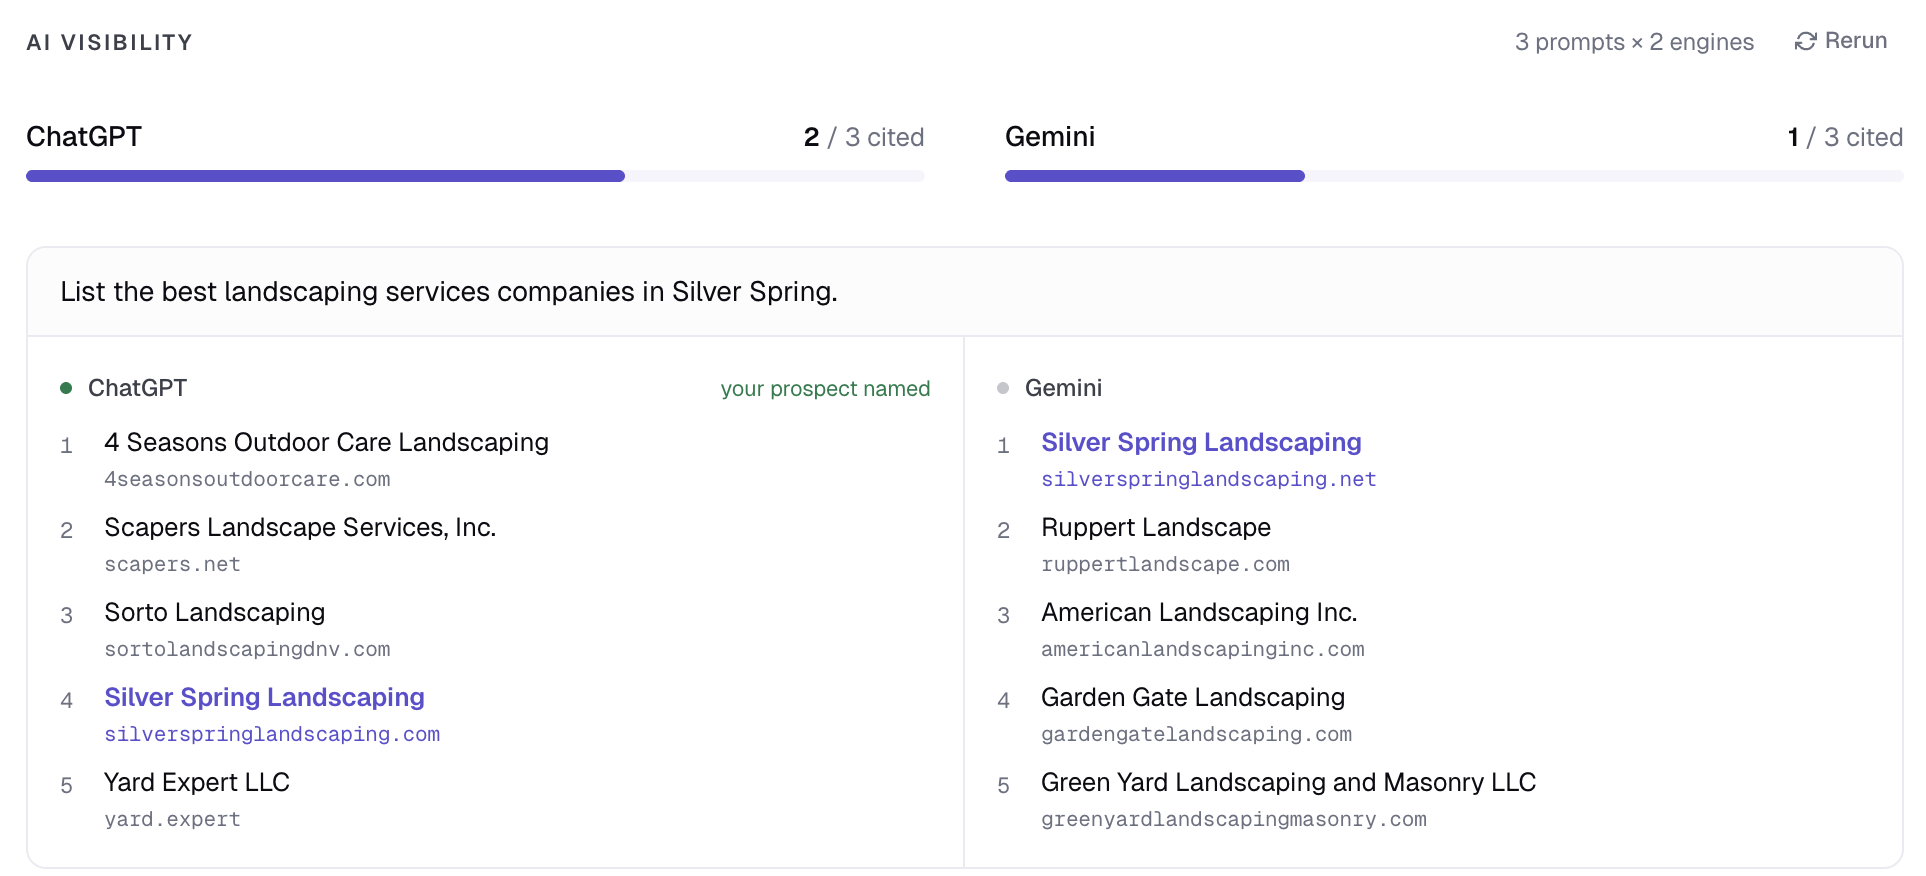The width and height of the screenshot is (1926, 876).
Task: Click the Rerun refresh icon
Action: (1805, 41)
